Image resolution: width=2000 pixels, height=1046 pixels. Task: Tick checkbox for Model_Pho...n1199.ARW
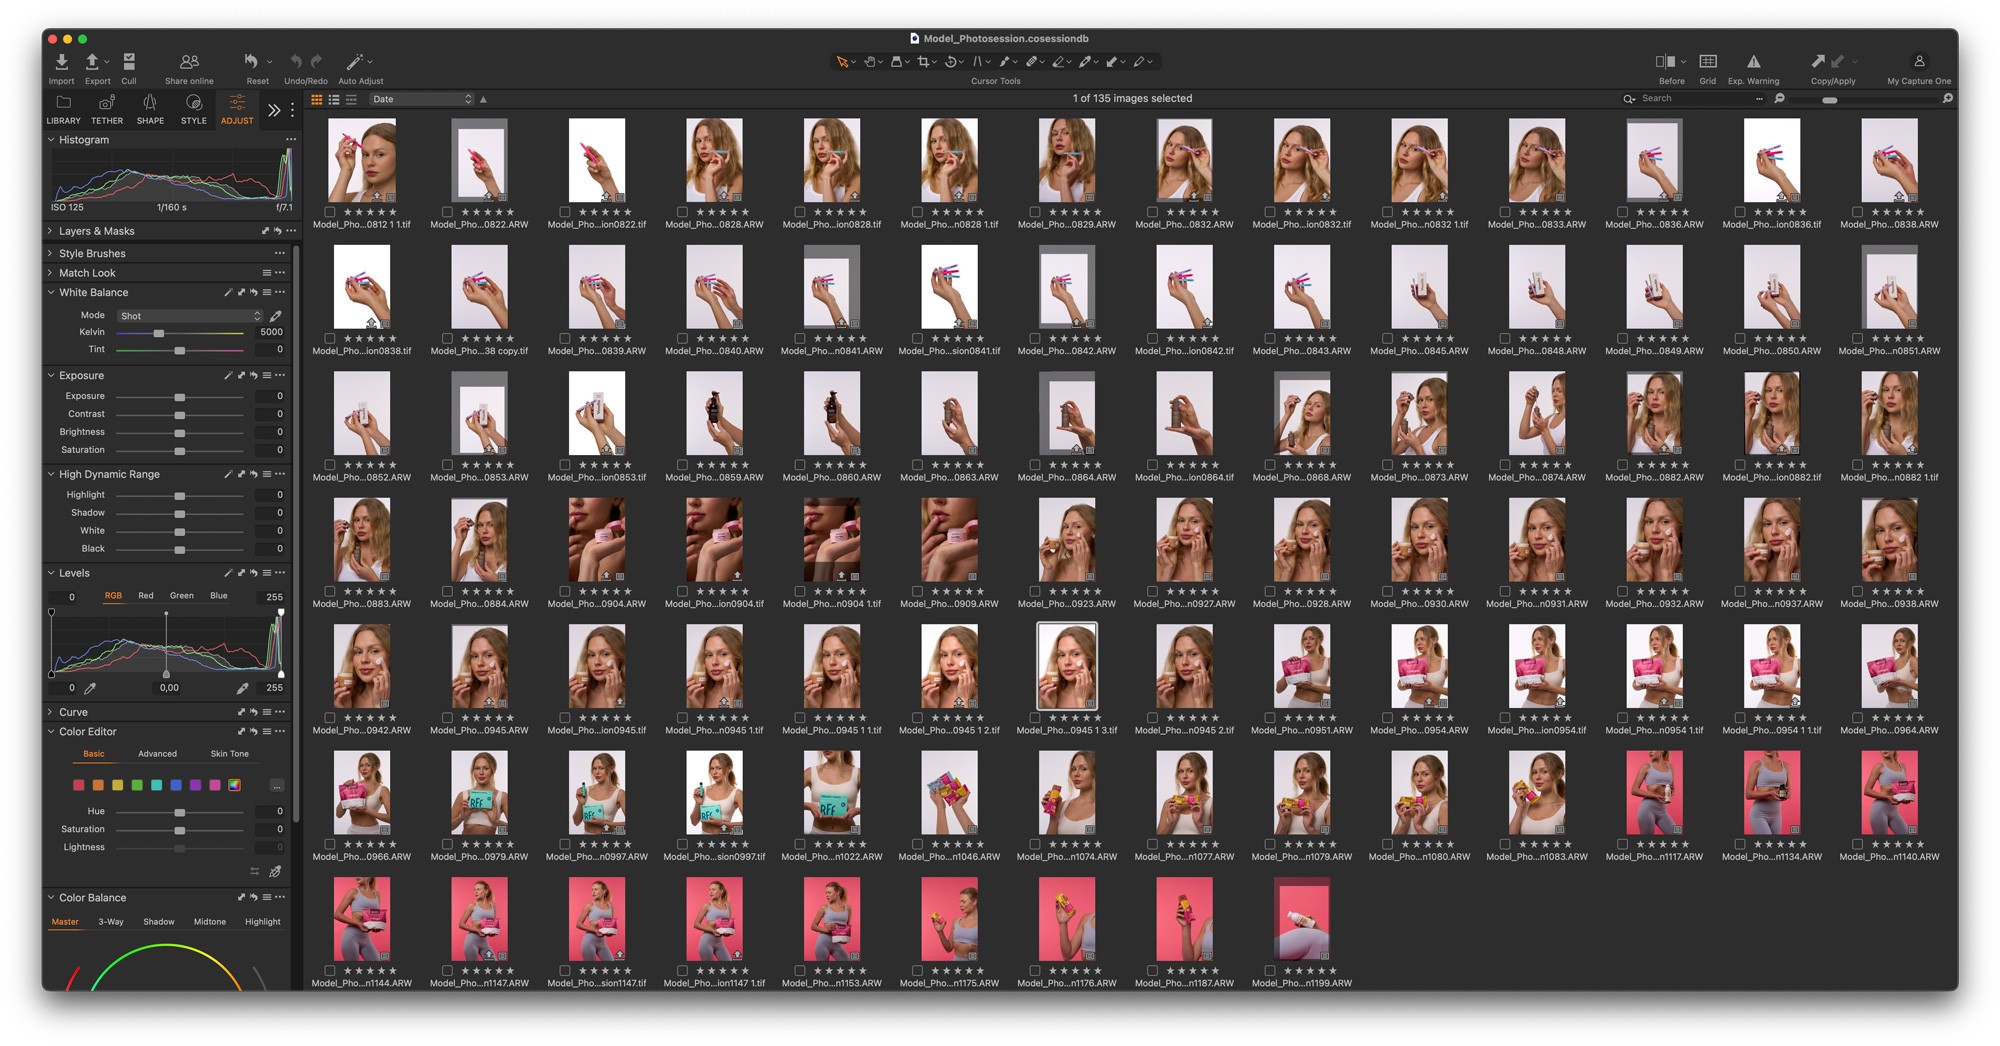pos(1270,971)
